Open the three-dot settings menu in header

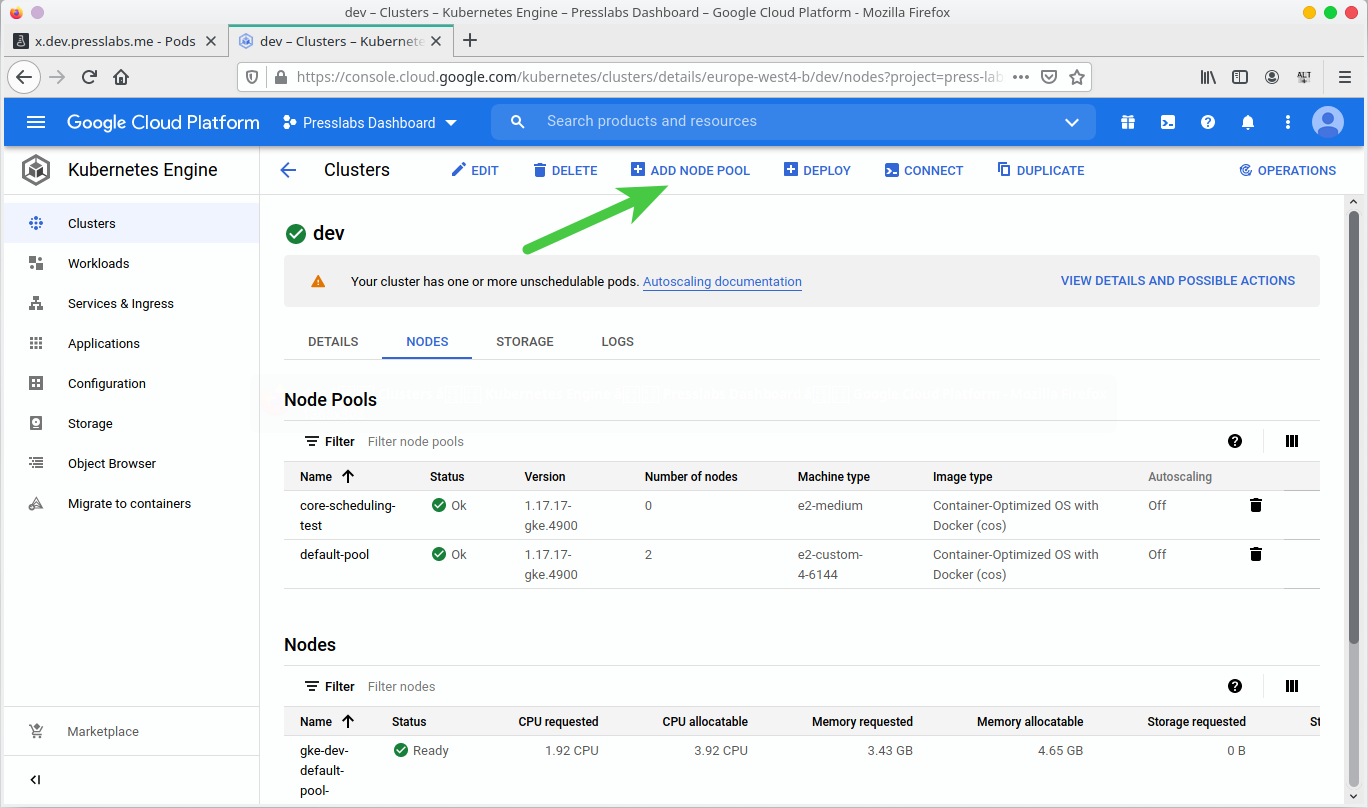click(1288, 122)
